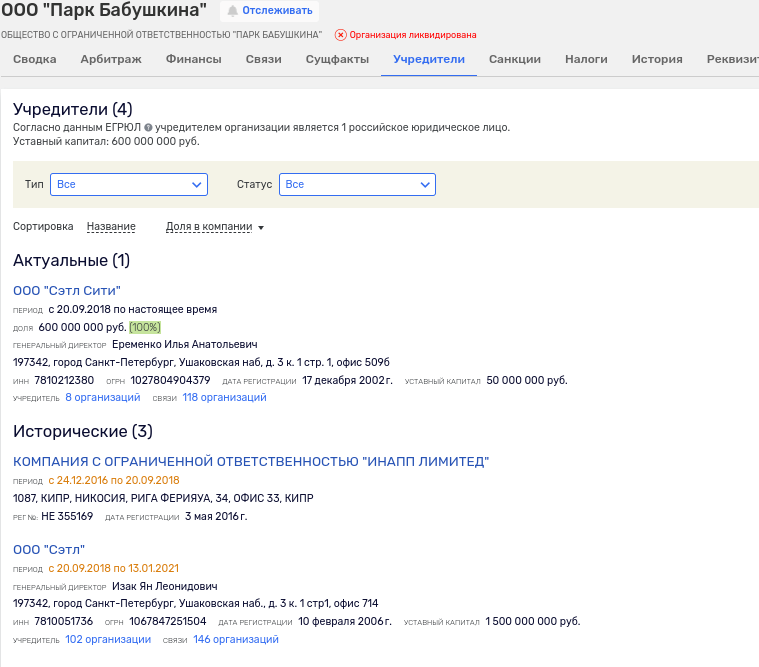Image resolution: width=759 pixels, height=667 pixels.
Task: Open the Связи tab
Action: (263, 59)
